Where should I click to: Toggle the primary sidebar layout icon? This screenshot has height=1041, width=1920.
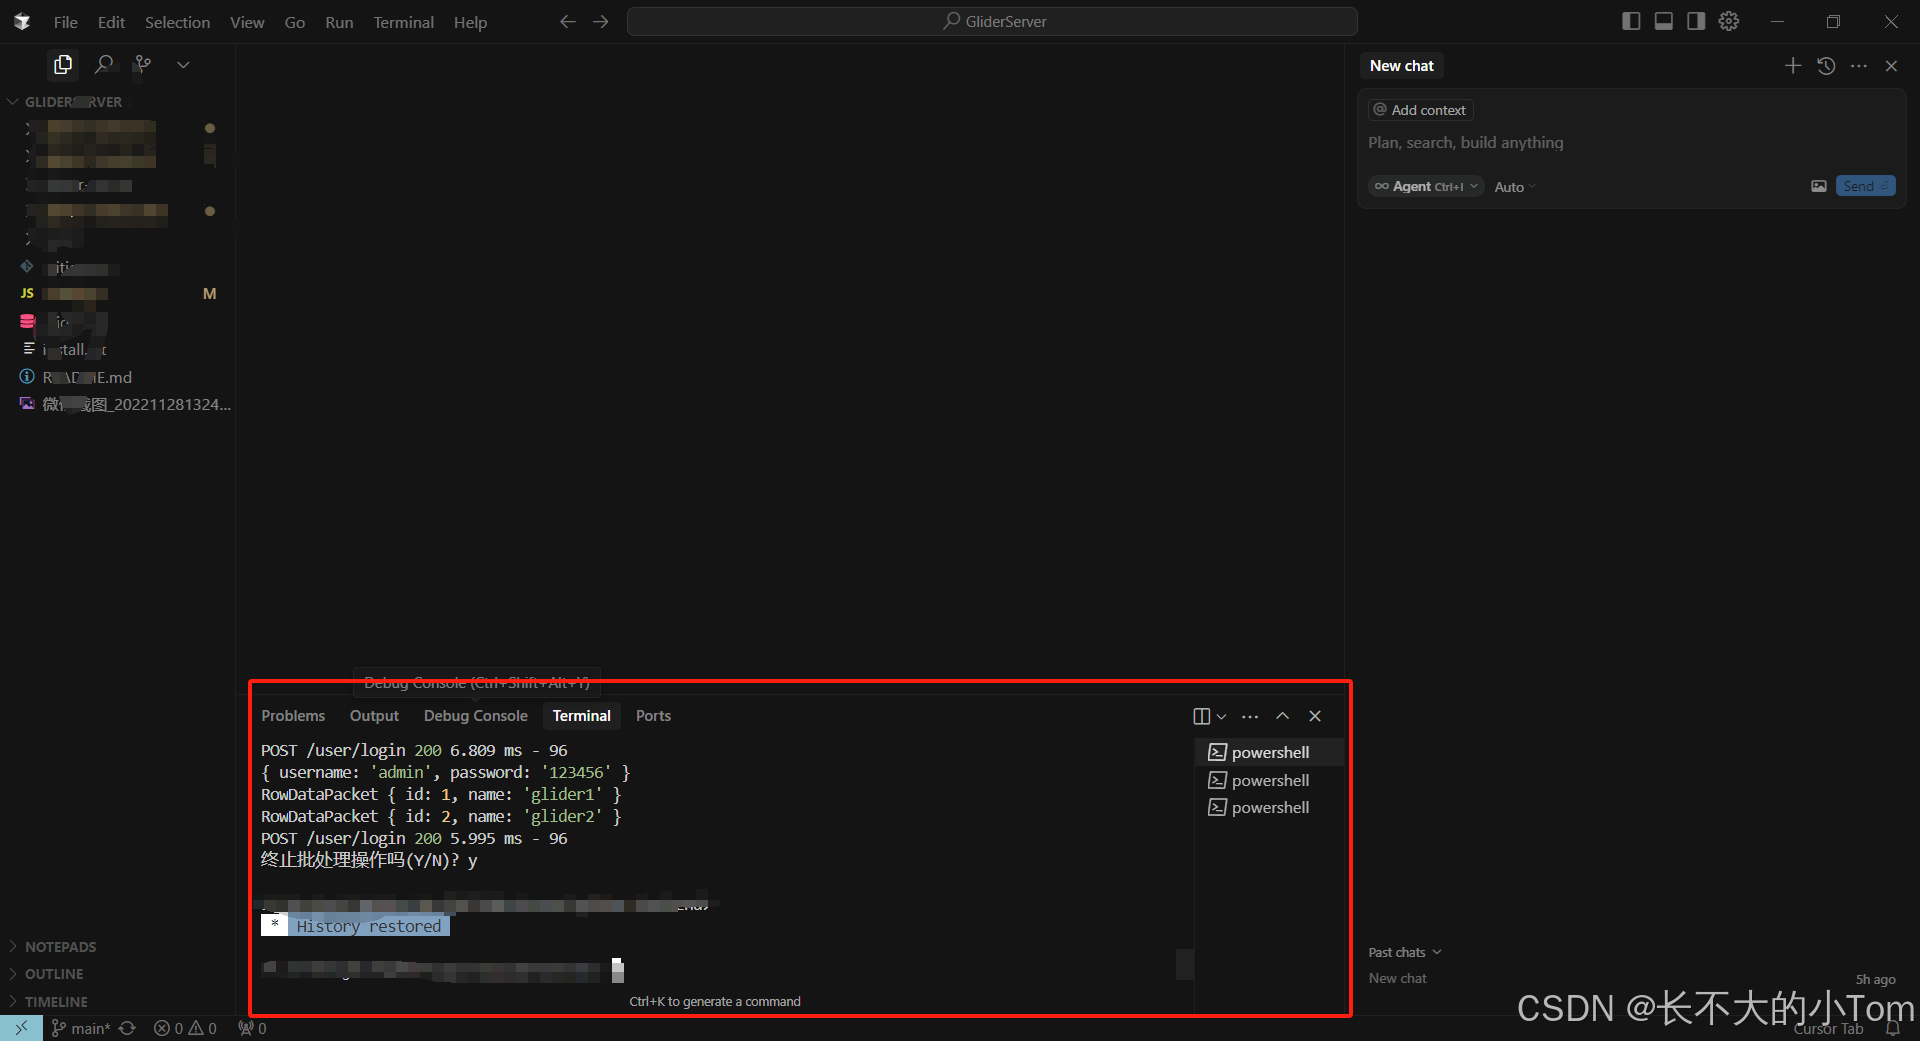point(1631,20)
